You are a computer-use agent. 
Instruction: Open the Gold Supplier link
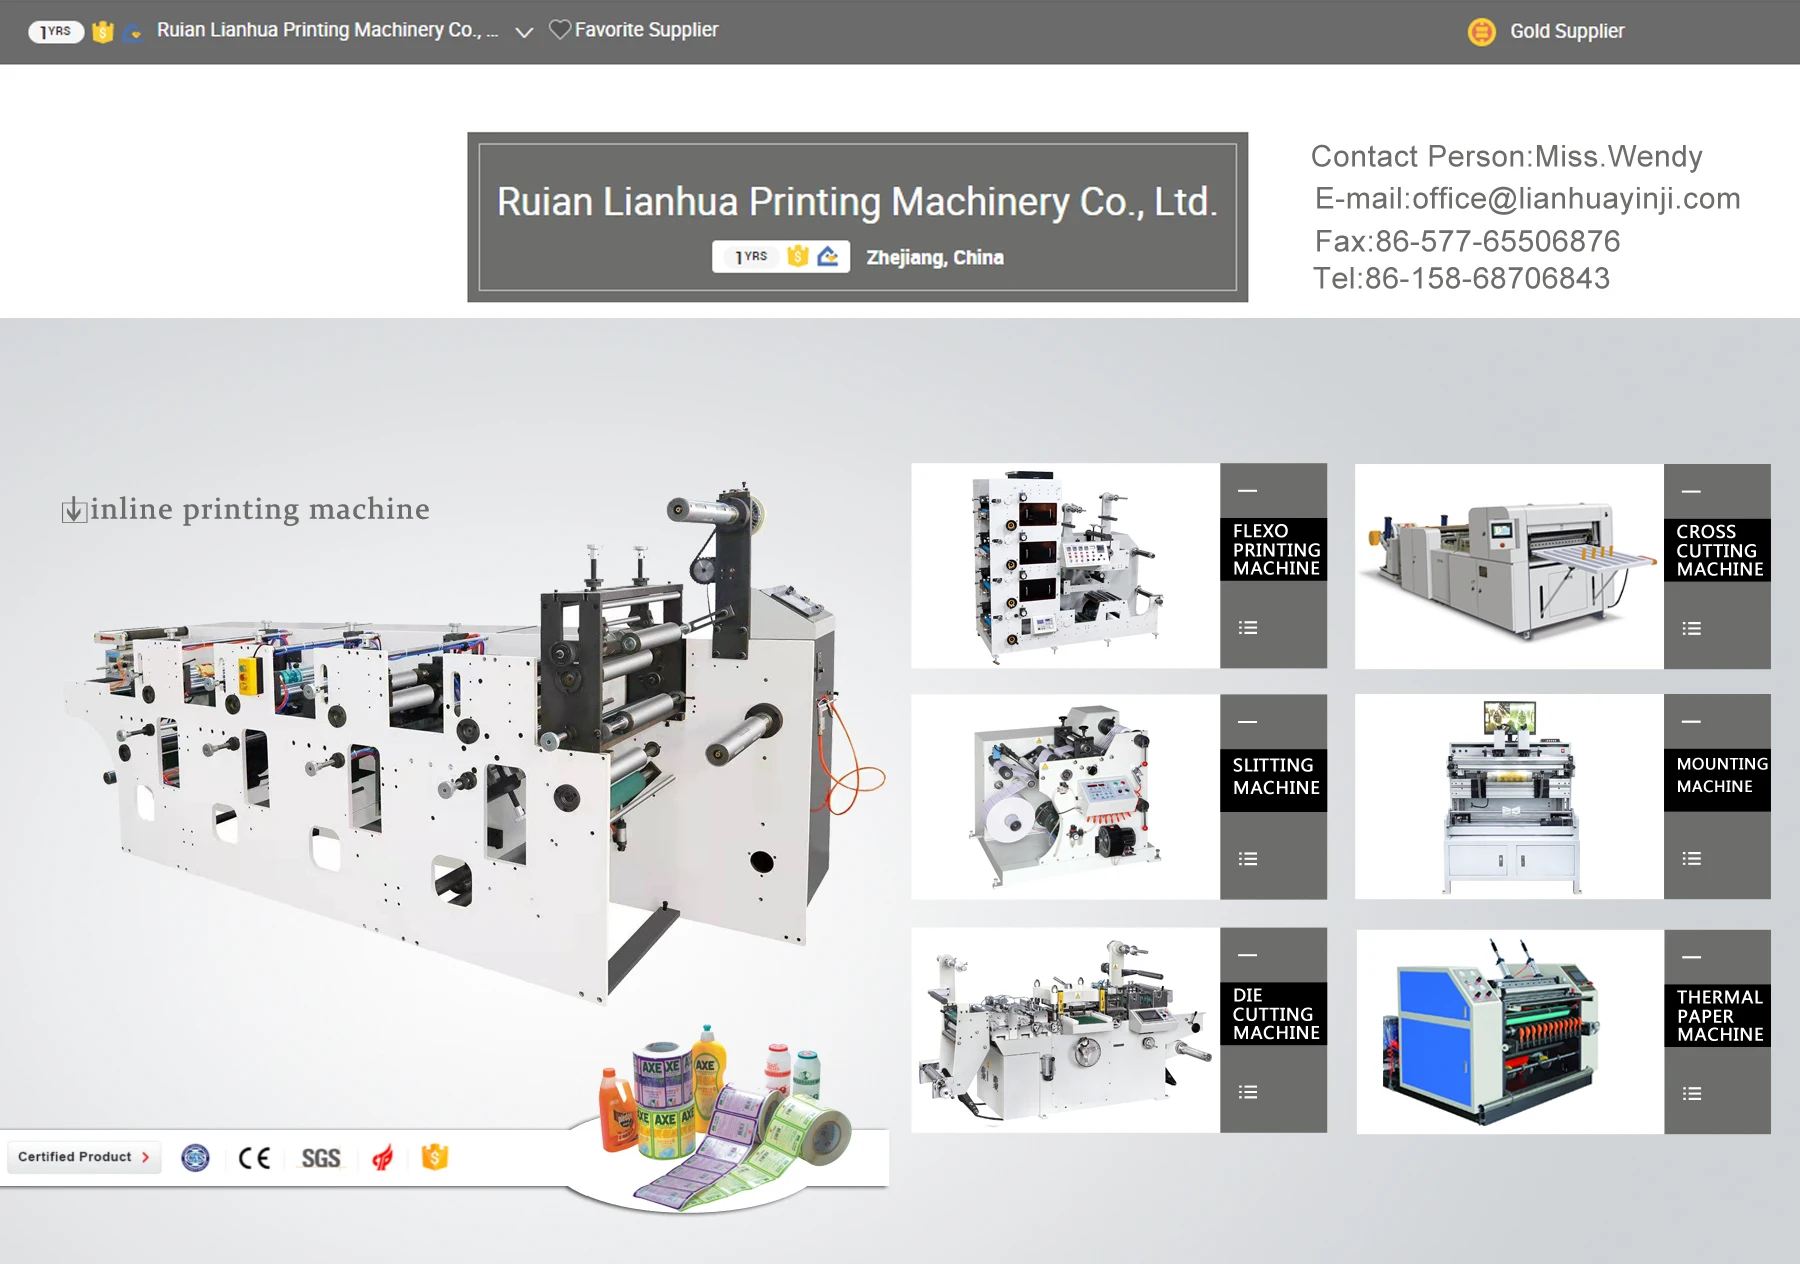pos(1567,31)
